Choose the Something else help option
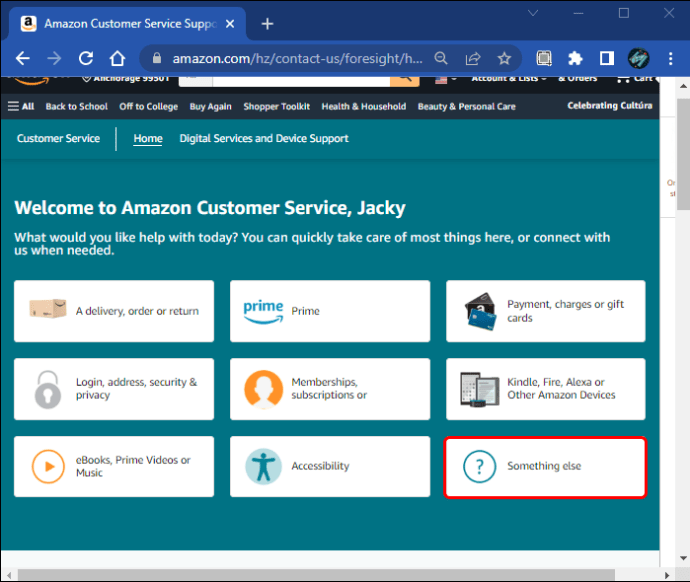 tap(545, 466)
